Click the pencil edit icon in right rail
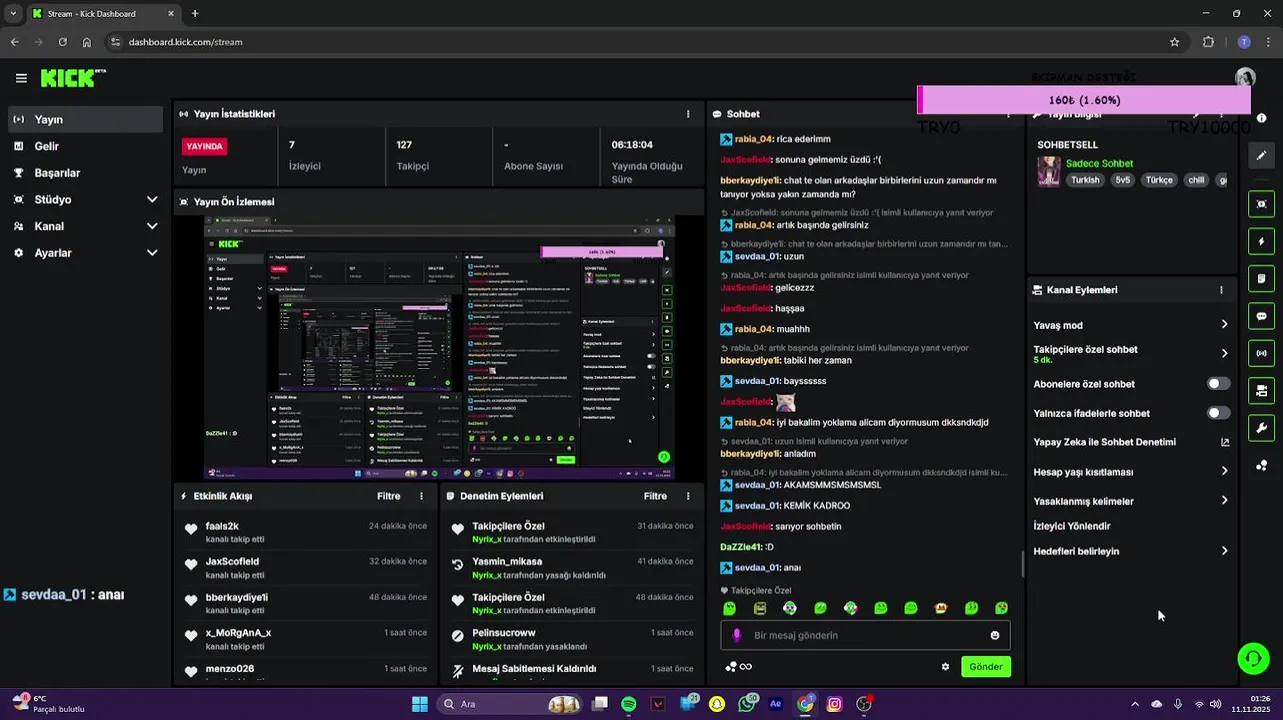 tap(1262, 155)
